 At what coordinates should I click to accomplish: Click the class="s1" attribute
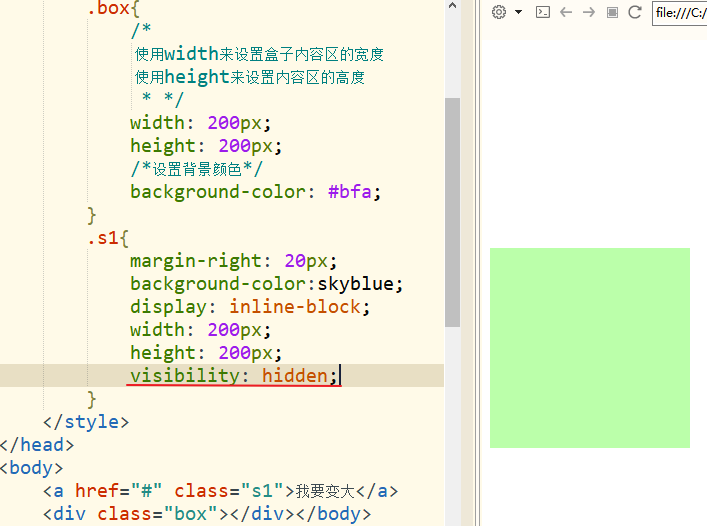tap(229, 491)
